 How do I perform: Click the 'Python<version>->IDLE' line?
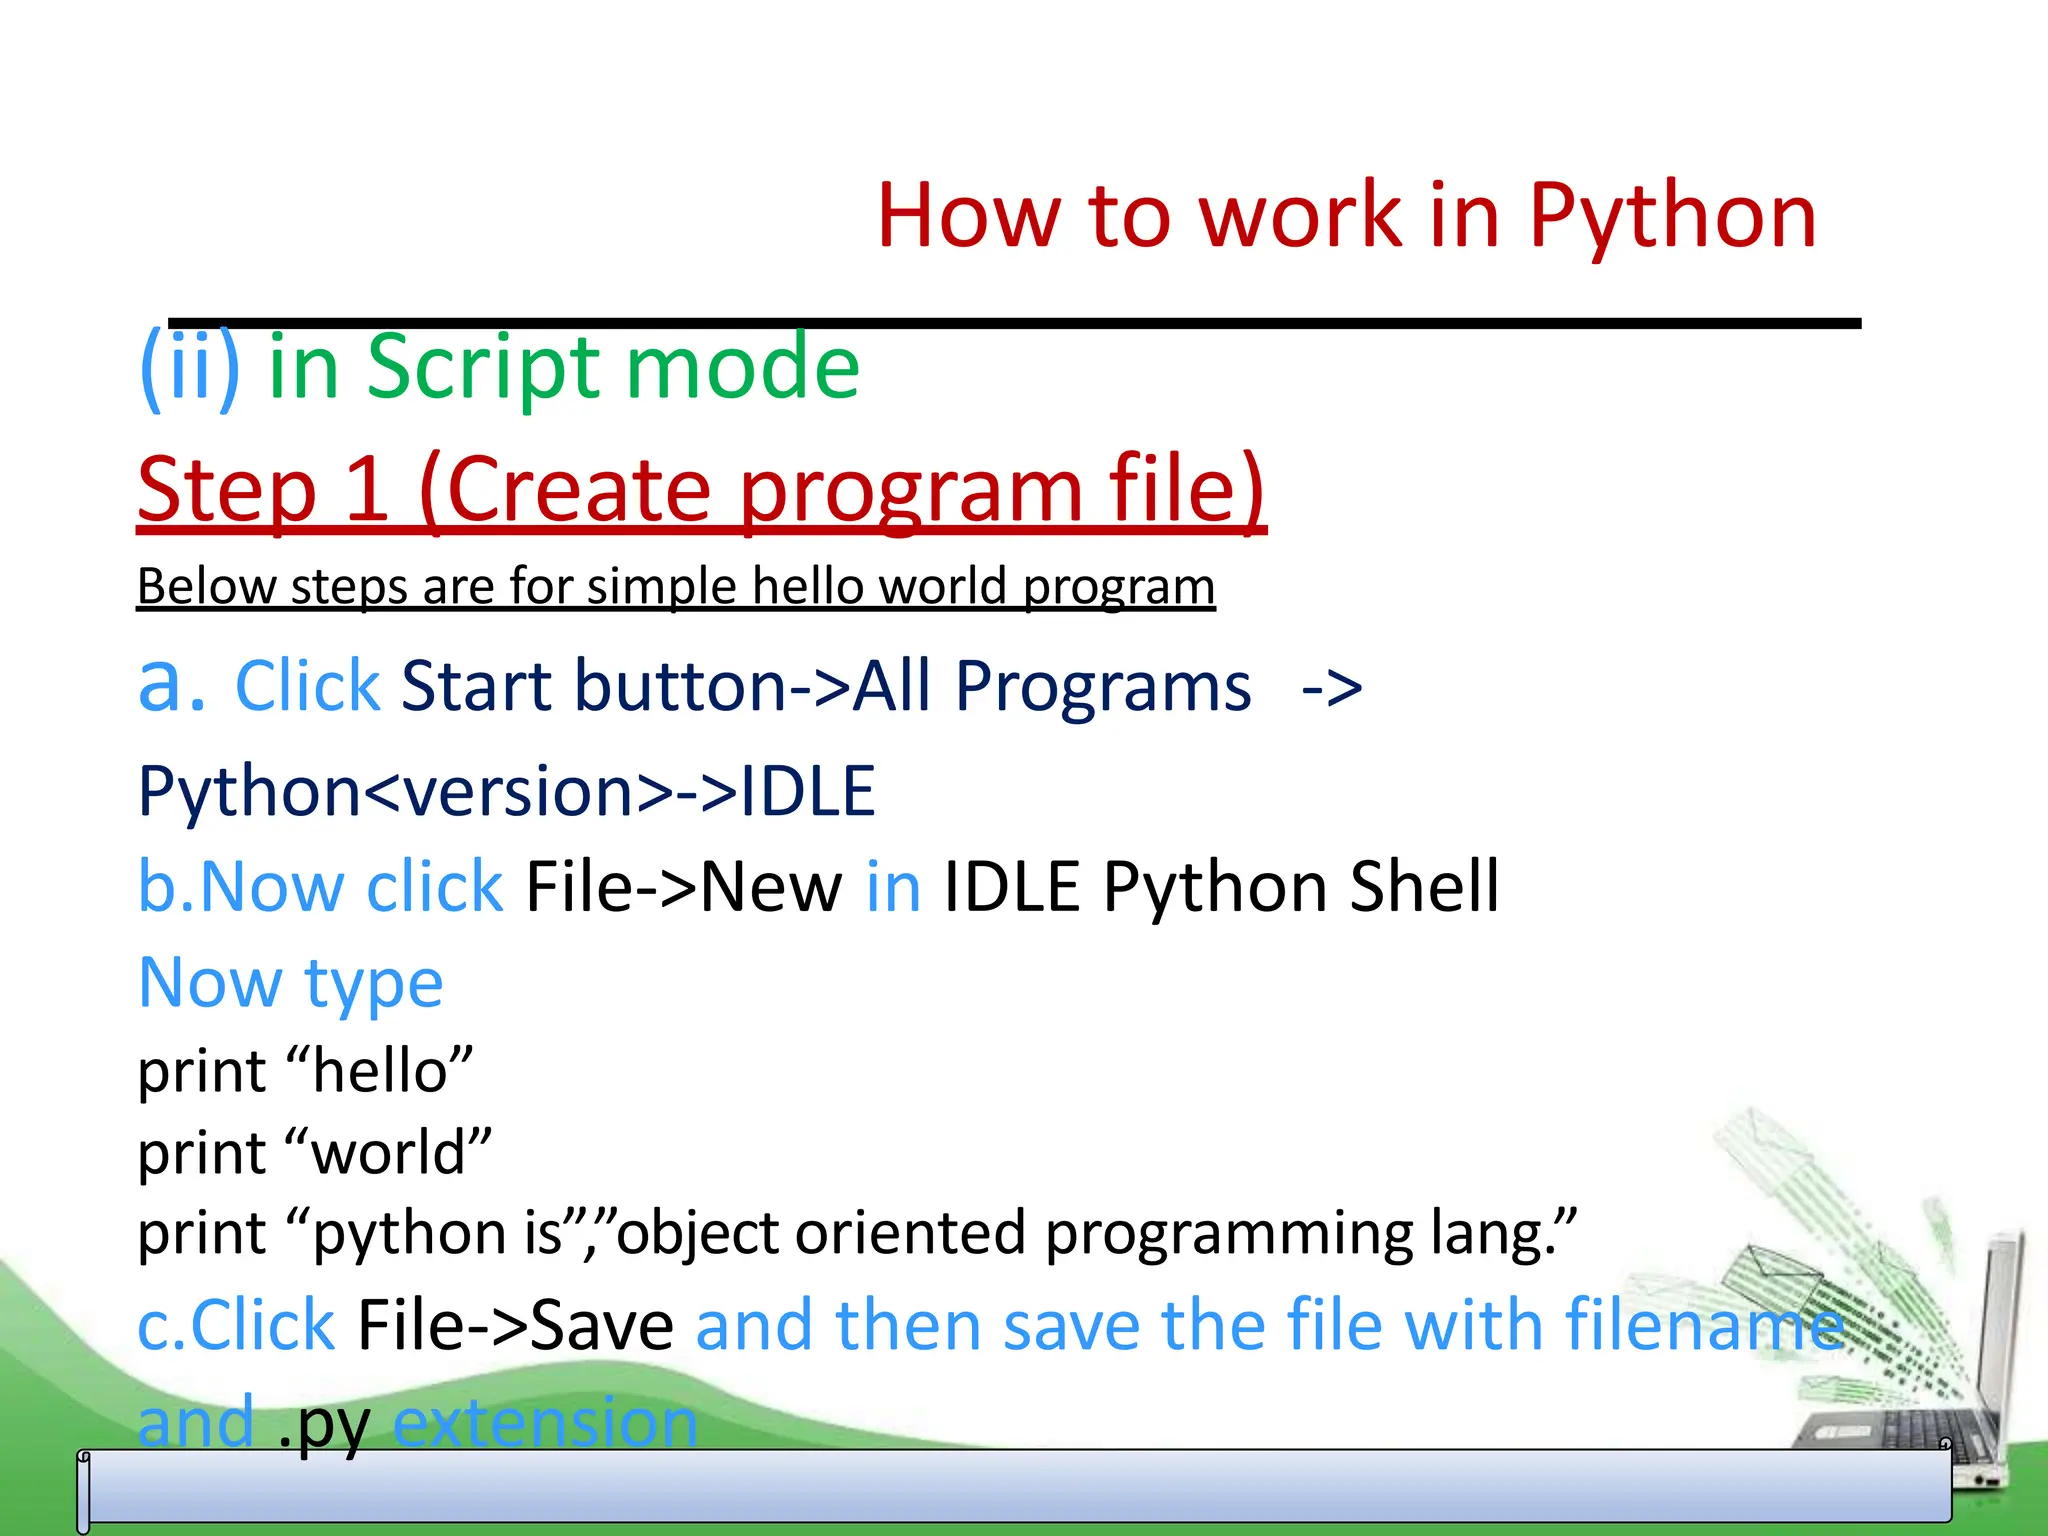[506, 791]
